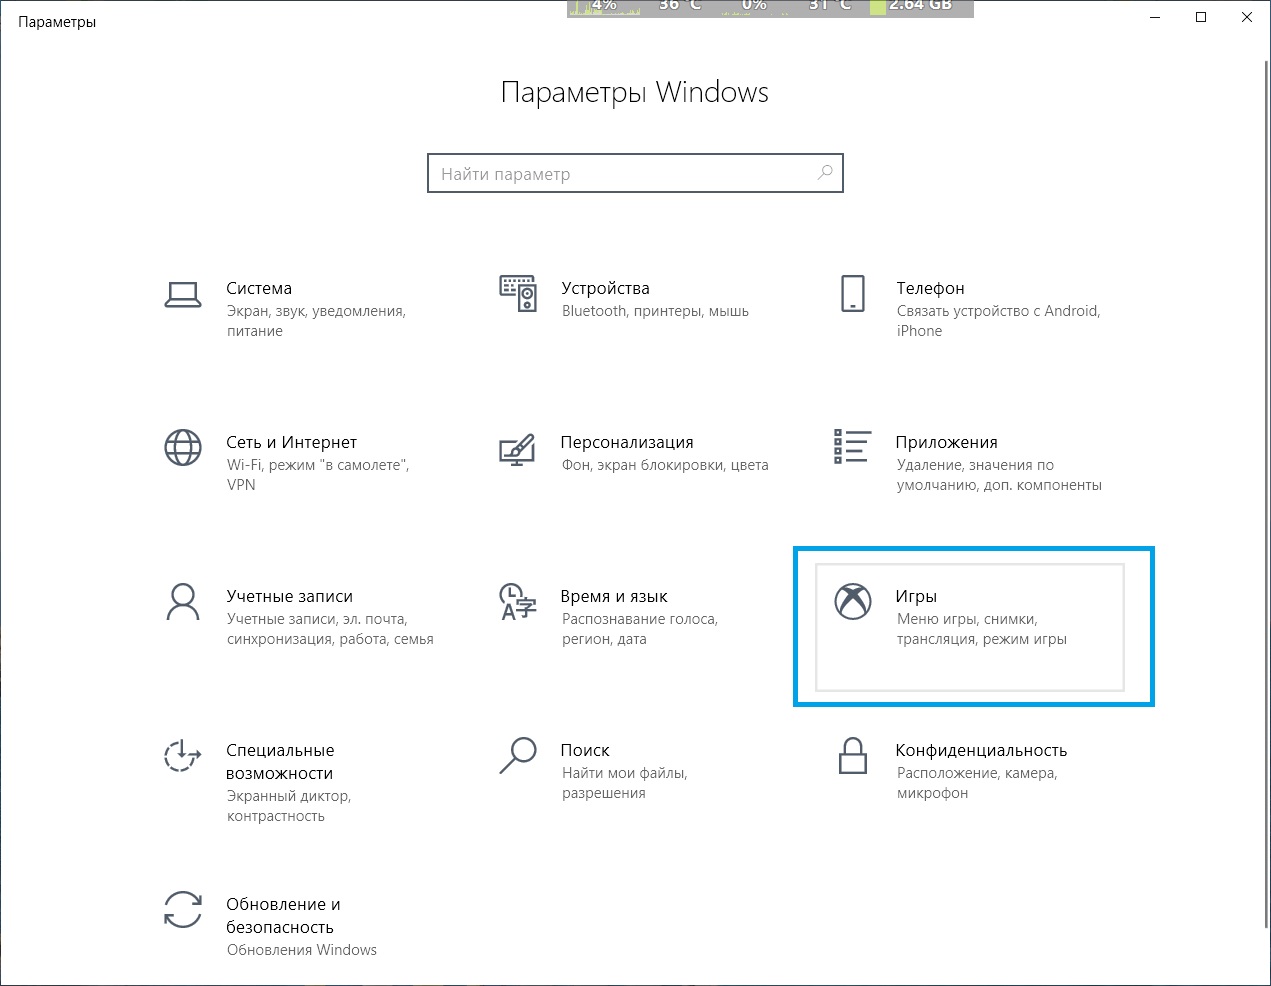Open the Система settings title
The width and height of the screenshot is (1271, 986).
pyautogui.click(x=259, y=288)
